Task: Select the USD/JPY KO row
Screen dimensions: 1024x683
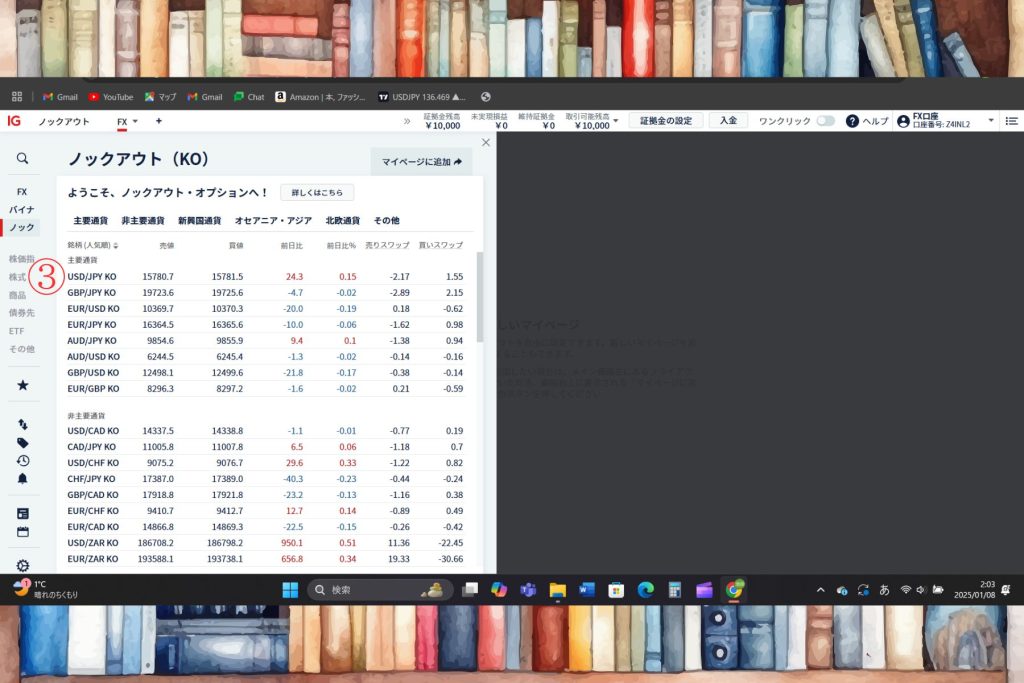Action: tap(92, 276)
